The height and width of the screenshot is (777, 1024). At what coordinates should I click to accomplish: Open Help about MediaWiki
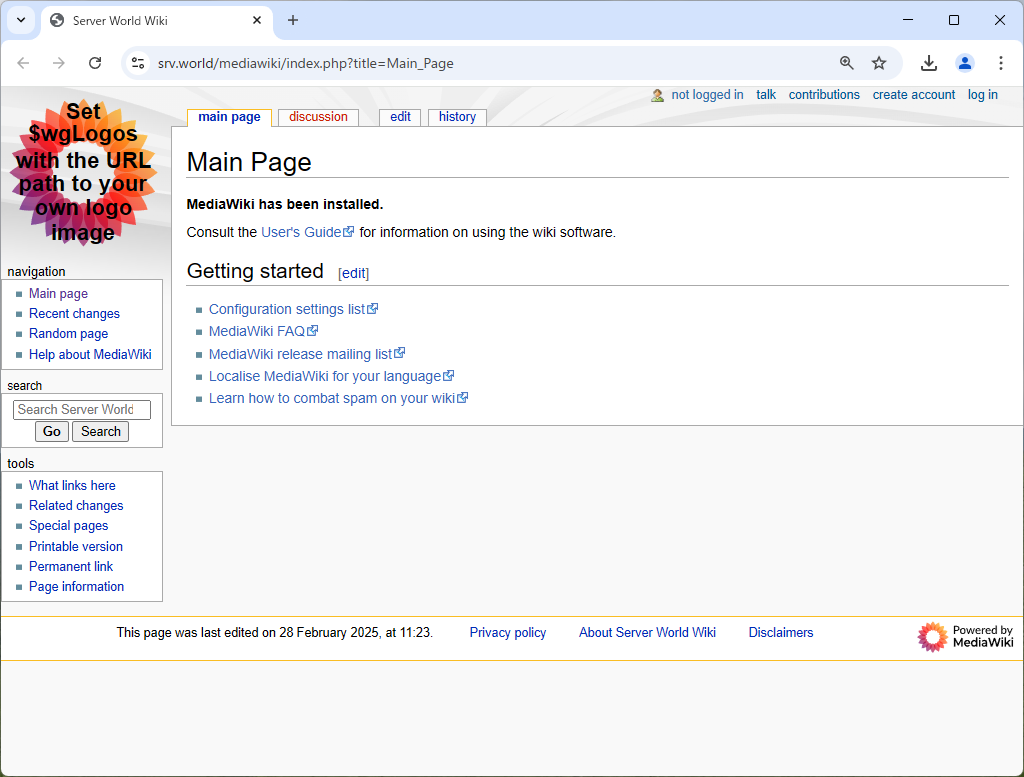(90, 355)
